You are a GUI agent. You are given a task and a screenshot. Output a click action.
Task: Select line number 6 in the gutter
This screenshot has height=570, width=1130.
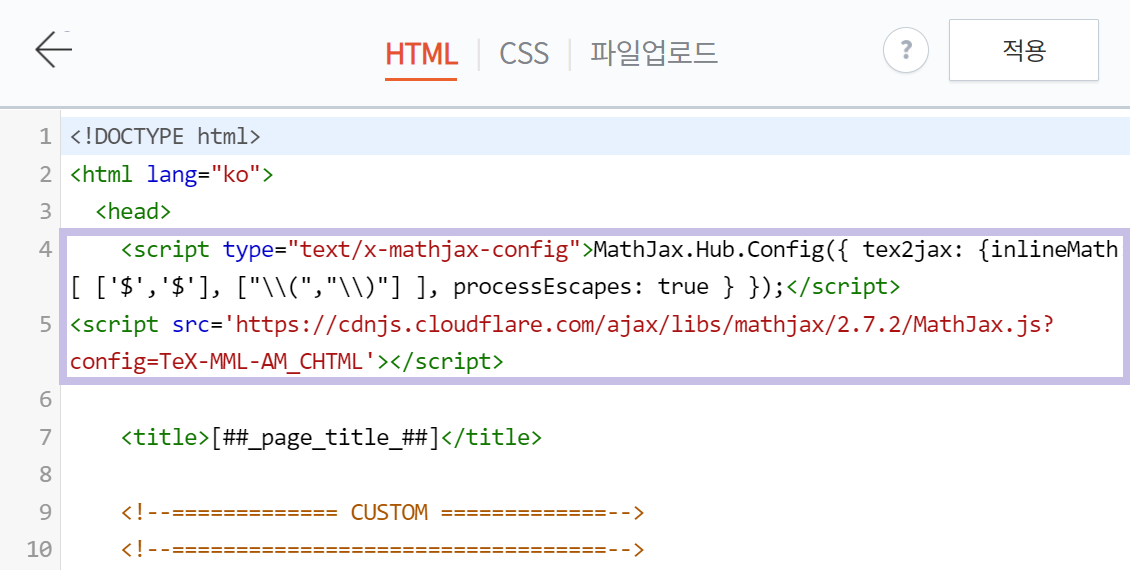[x=45, y=399]
